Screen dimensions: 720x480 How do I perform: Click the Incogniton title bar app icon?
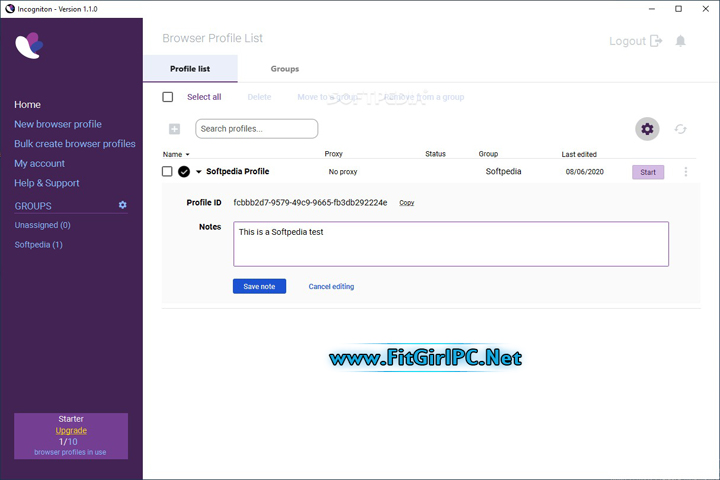10,9
